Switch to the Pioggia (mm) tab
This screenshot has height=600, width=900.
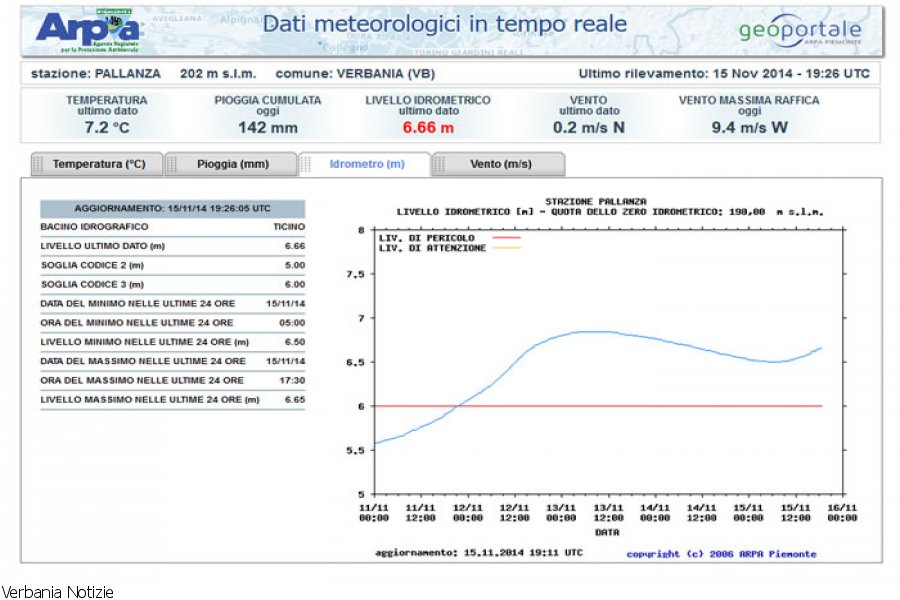pos(233,164)
